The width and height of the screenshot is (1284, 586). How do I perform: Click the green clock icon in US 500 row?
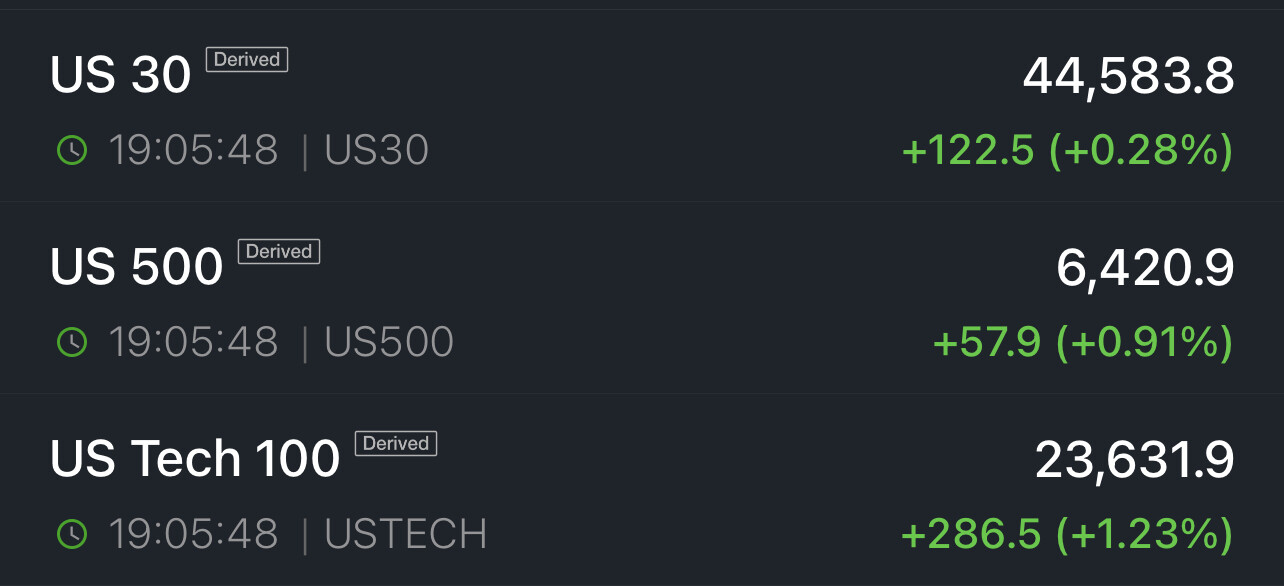[x=72, y=343]
